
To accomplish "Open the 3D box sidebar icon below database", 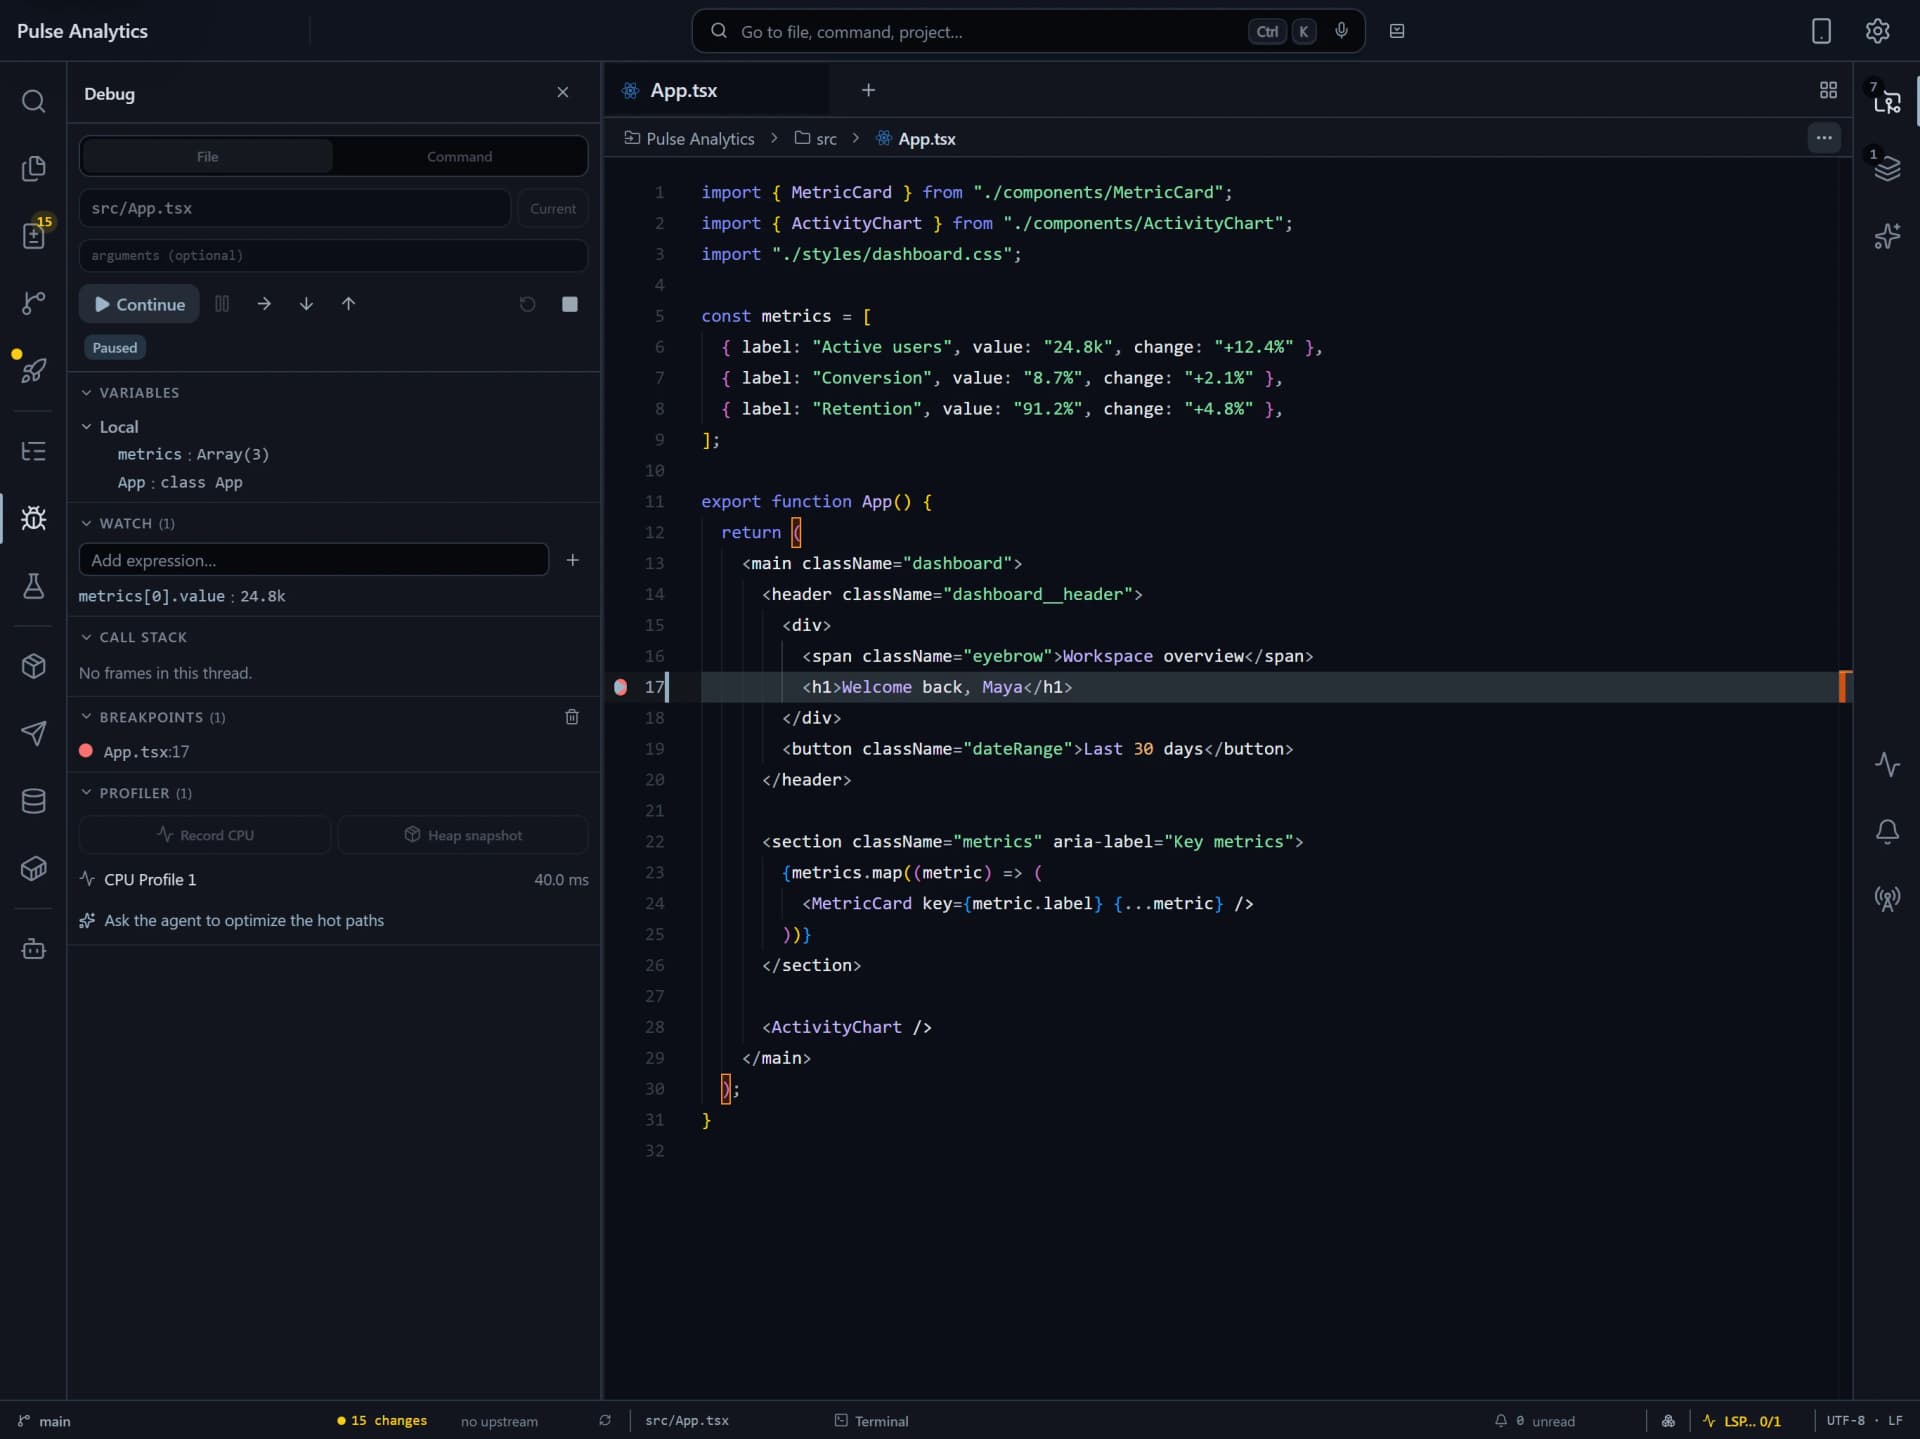I will 33,868.
